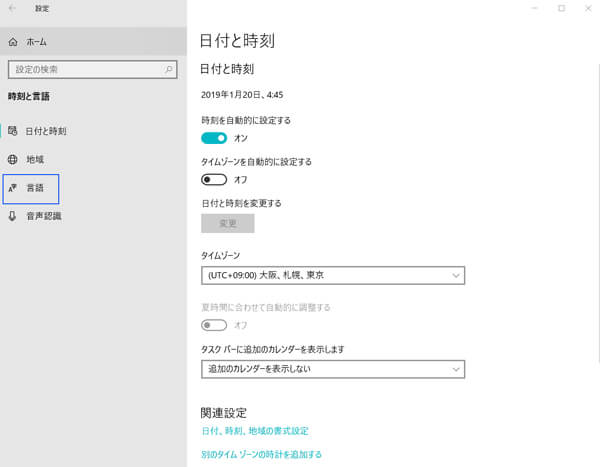This screenshot has width=600, height=467.
Task: Click the 言語 language icon
Action: click(x=13, y=188)
